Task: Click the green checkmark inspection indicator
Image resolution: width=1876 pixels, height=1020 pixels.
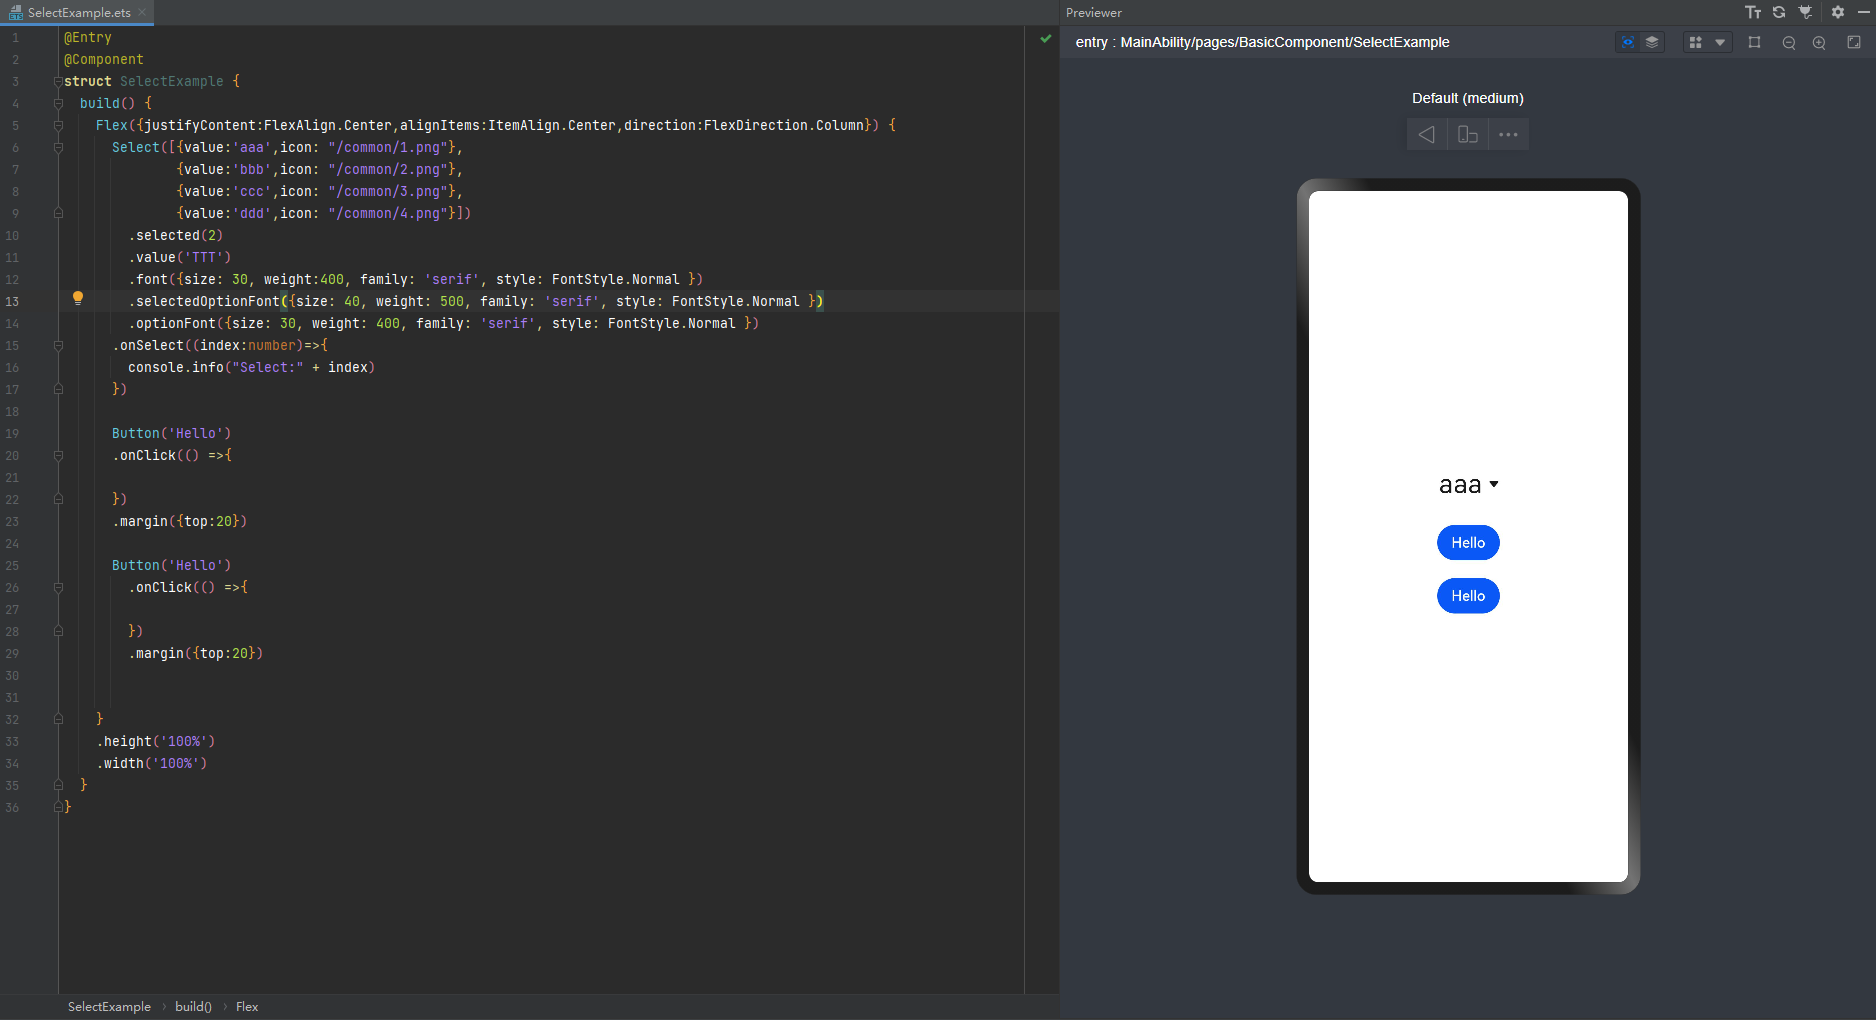Action: click(x=1046, y=38)
